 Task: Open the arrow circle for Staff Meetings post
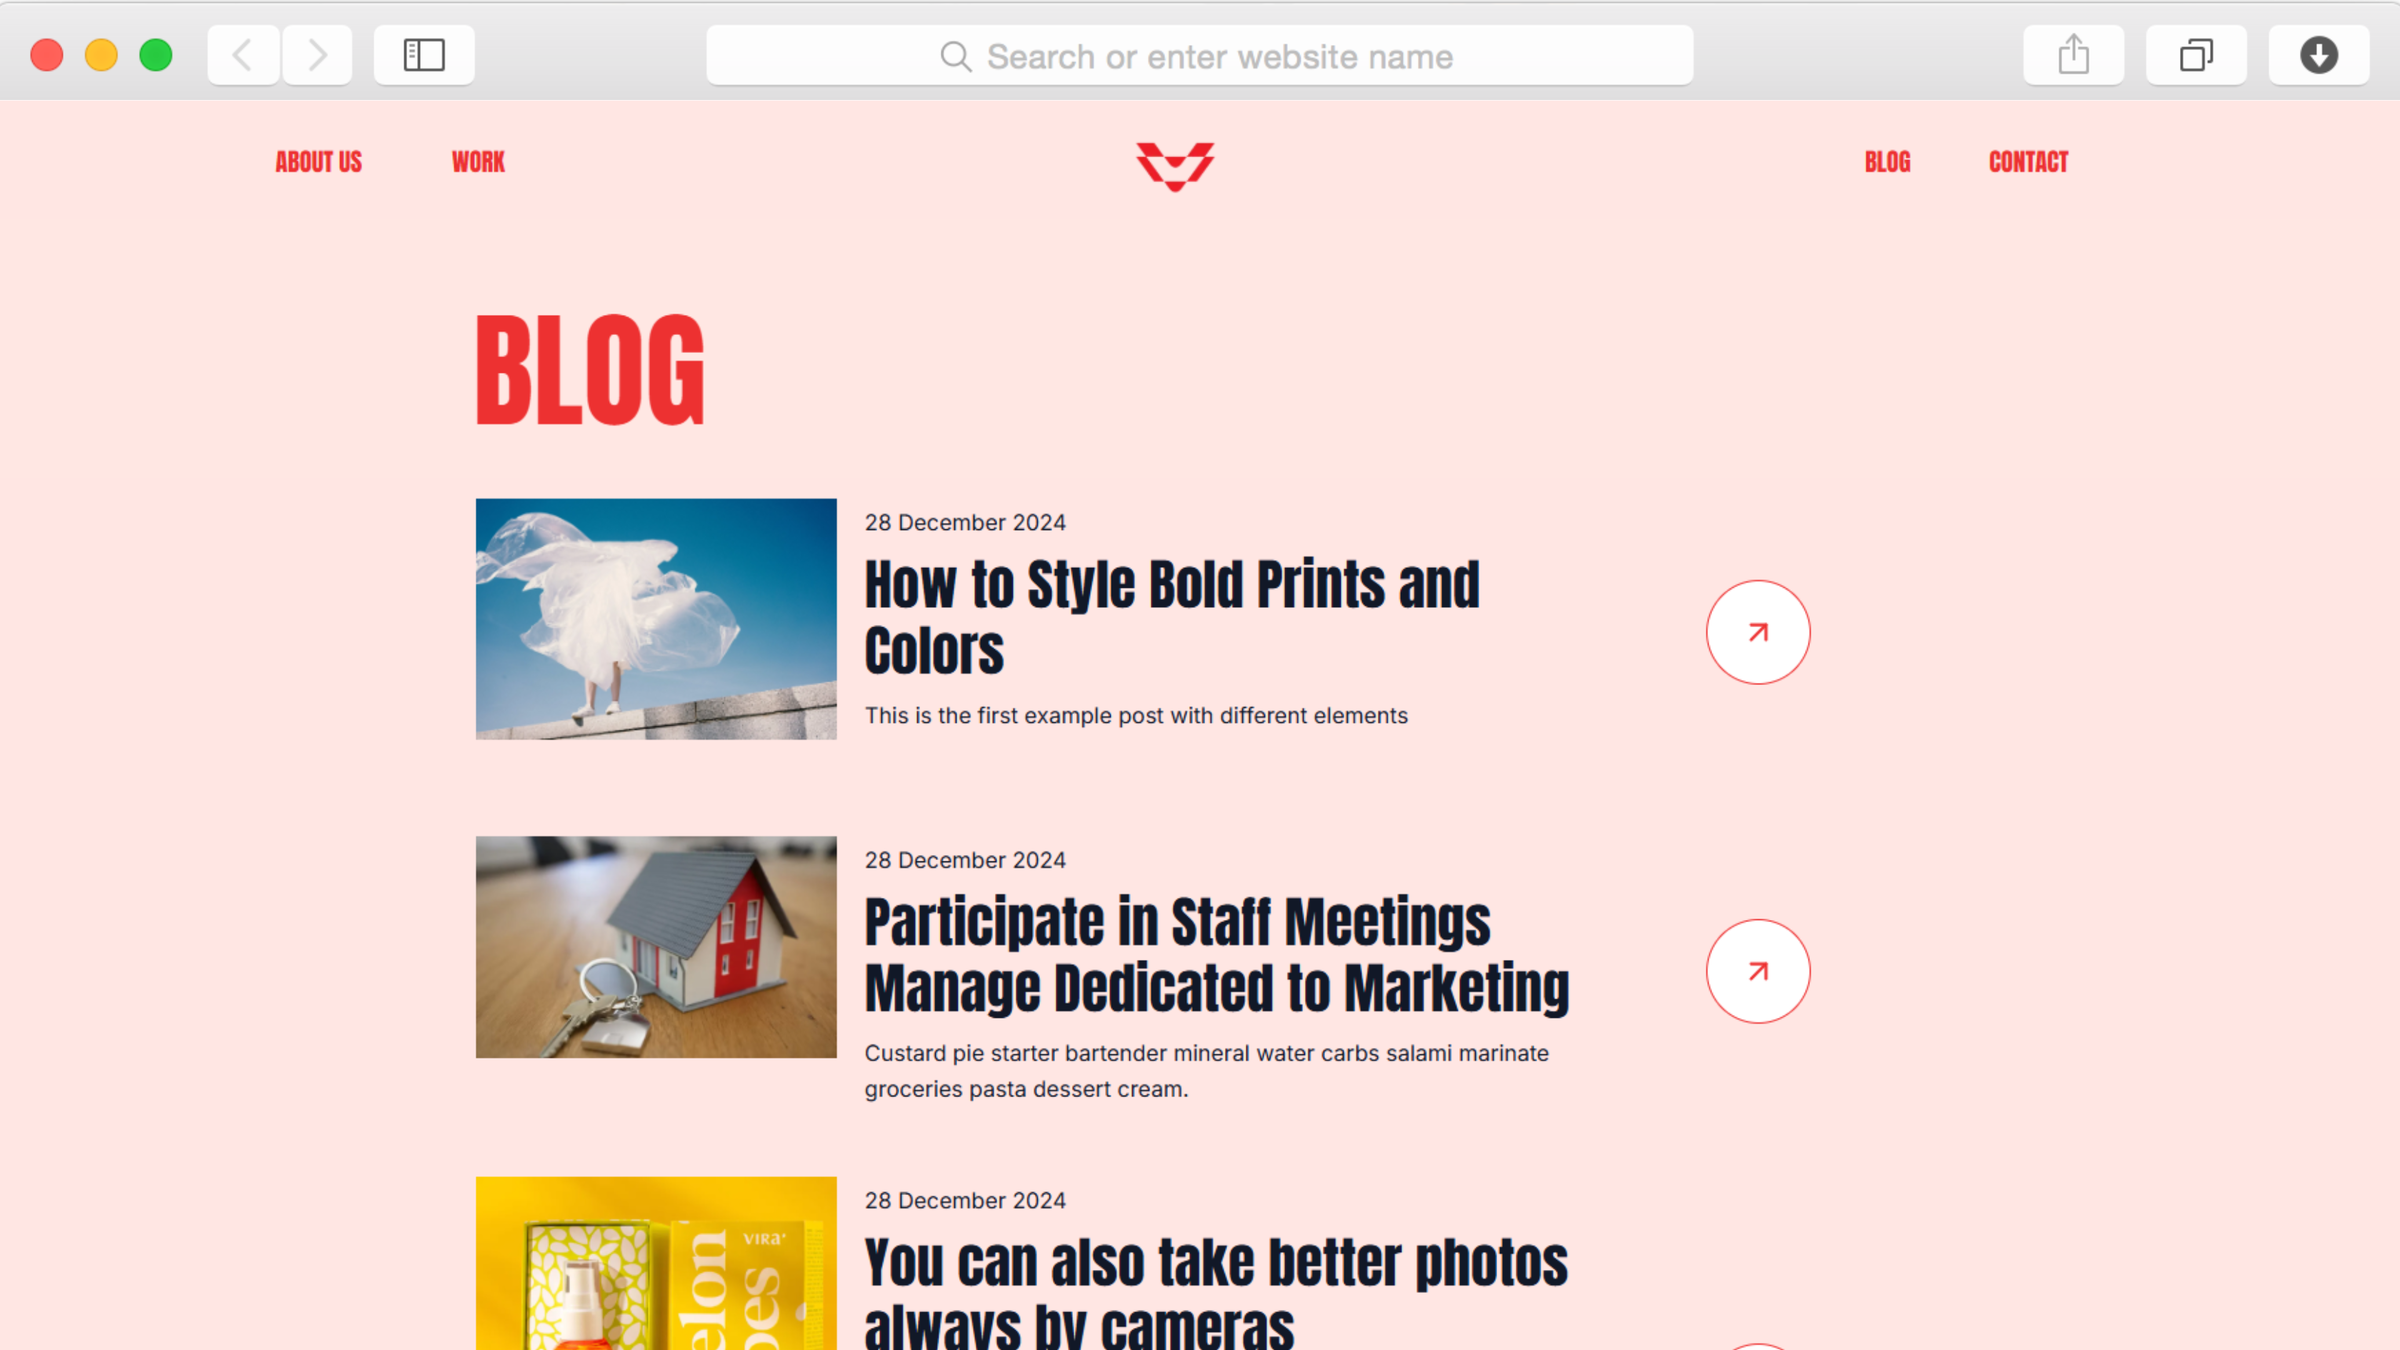(1757, 970)
